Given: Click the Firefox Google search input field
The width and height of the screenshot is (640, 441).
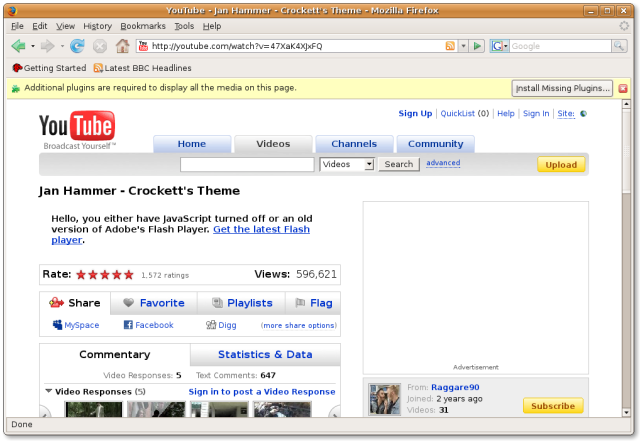Looking at the screenshot, I should click(x=561, y=46).
